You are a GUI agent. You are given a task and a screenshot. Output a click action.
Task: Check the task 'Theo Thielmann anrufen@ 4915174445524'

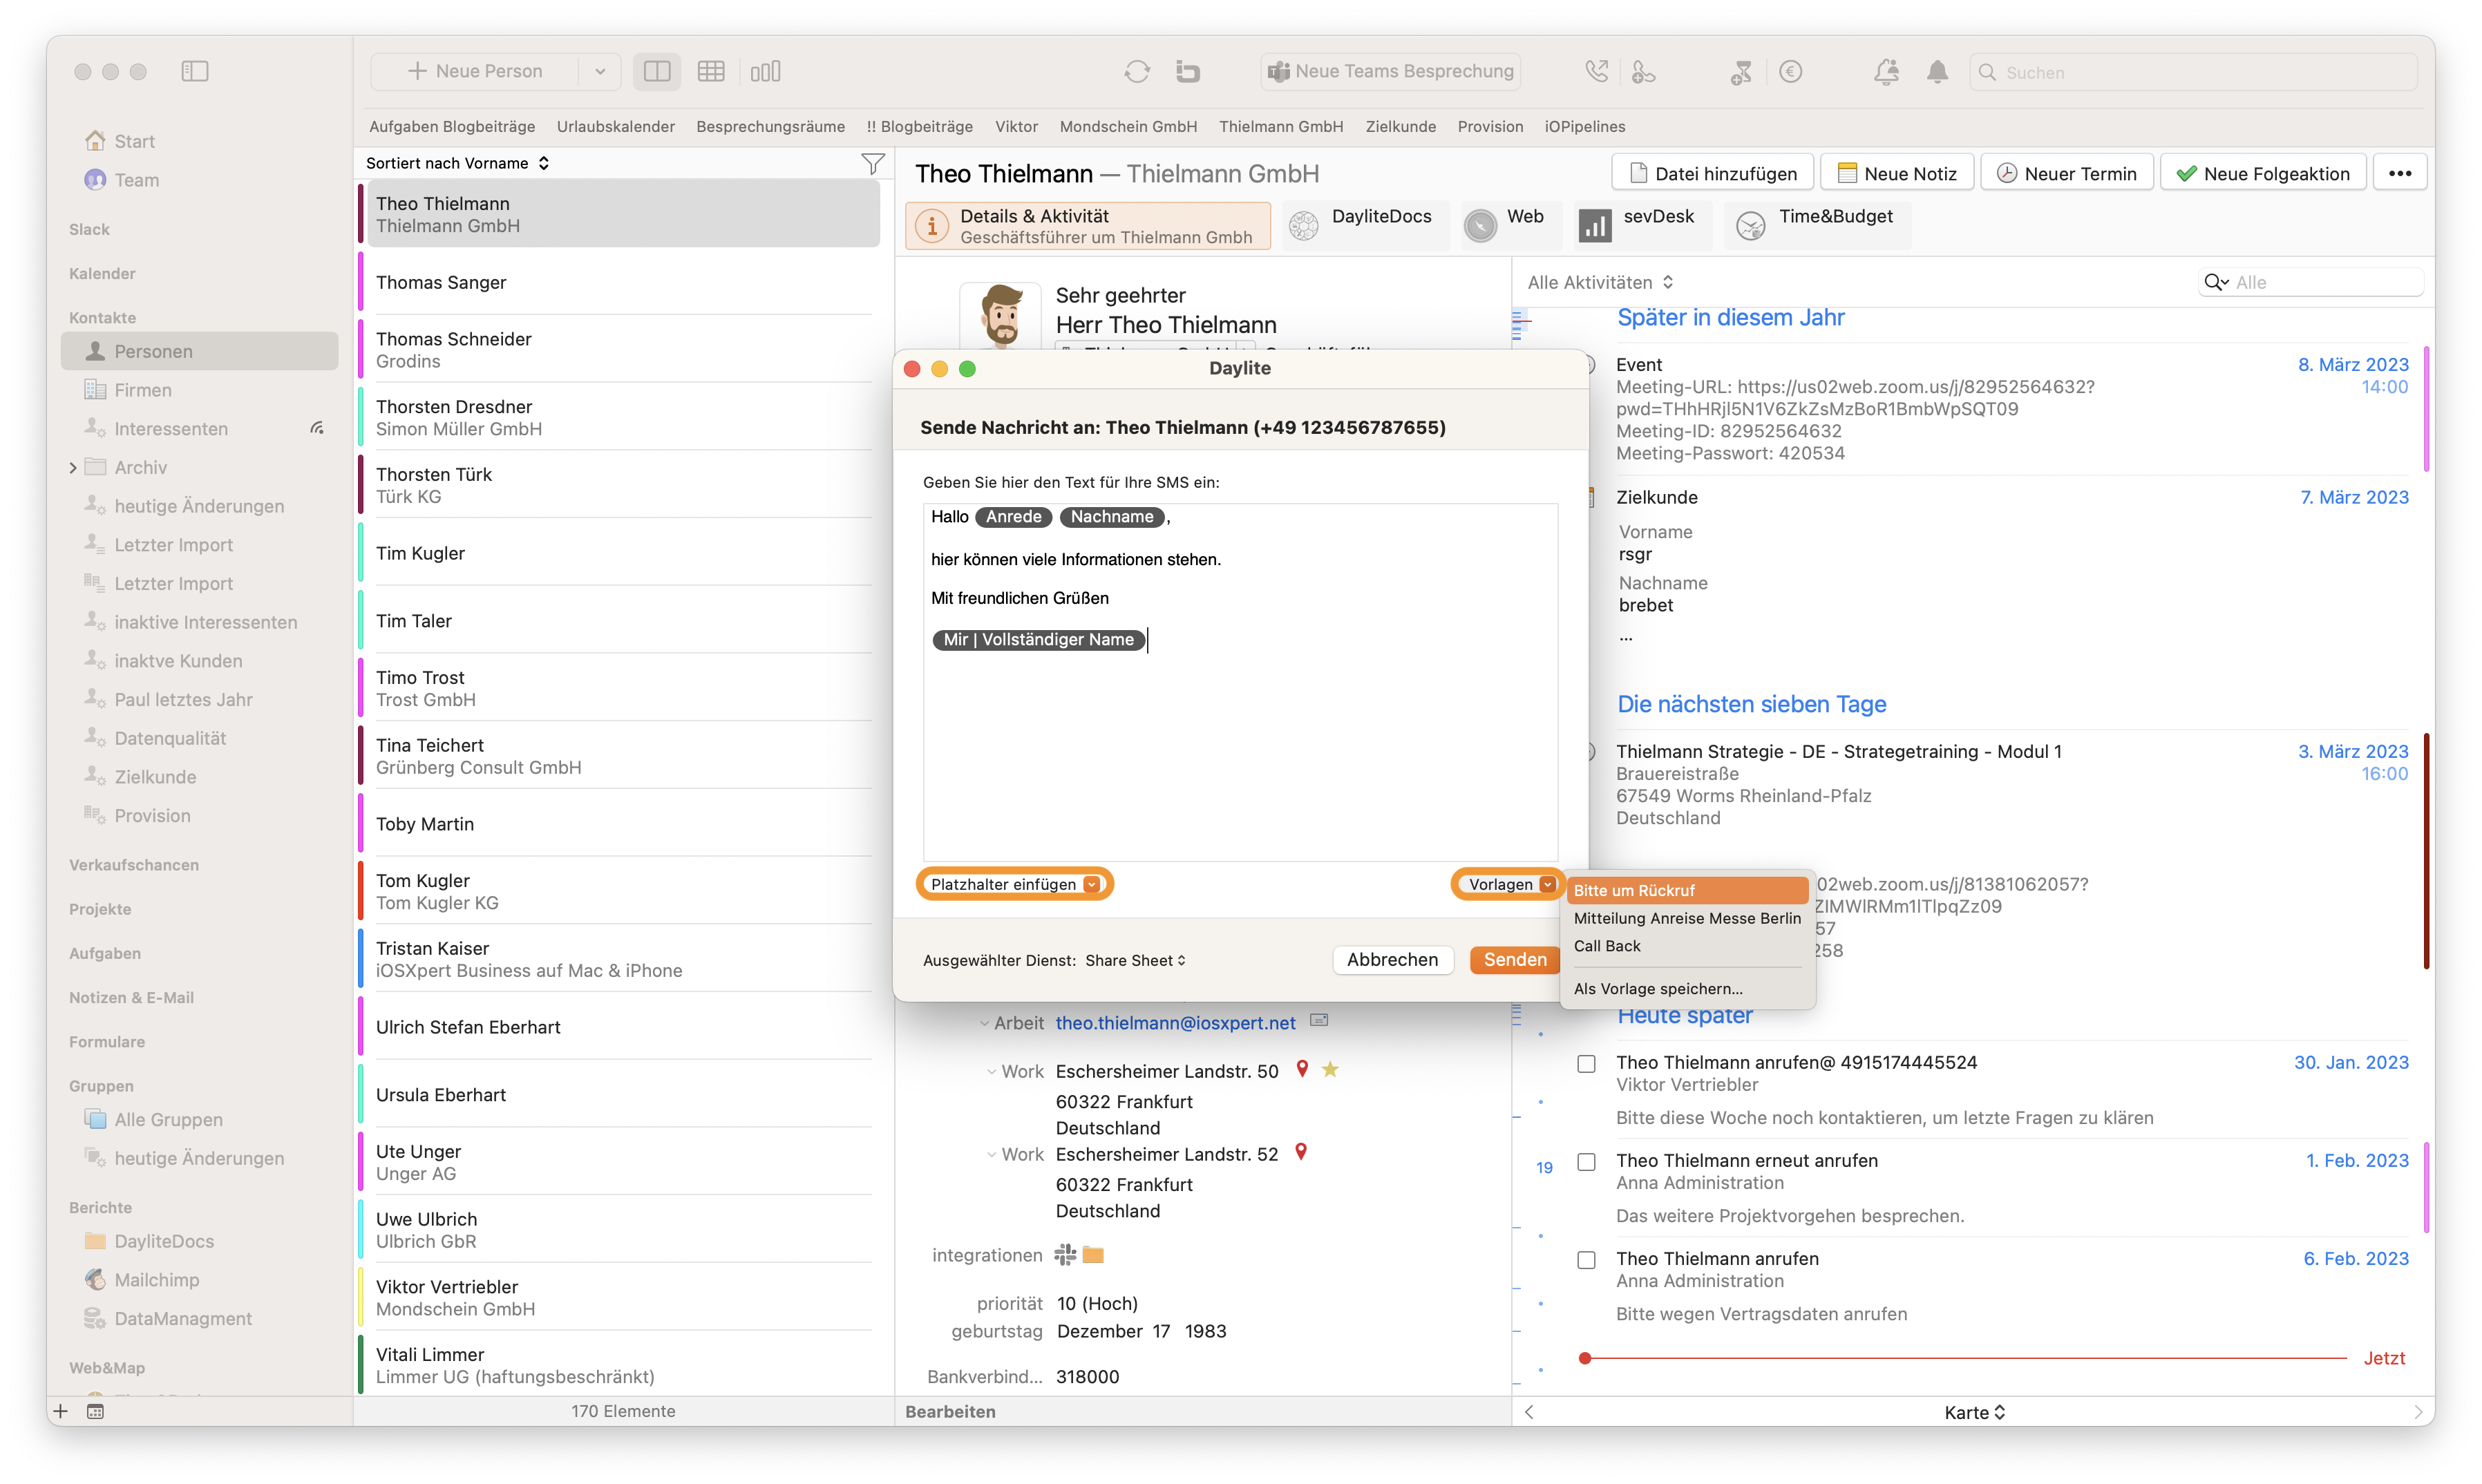1586,1063
